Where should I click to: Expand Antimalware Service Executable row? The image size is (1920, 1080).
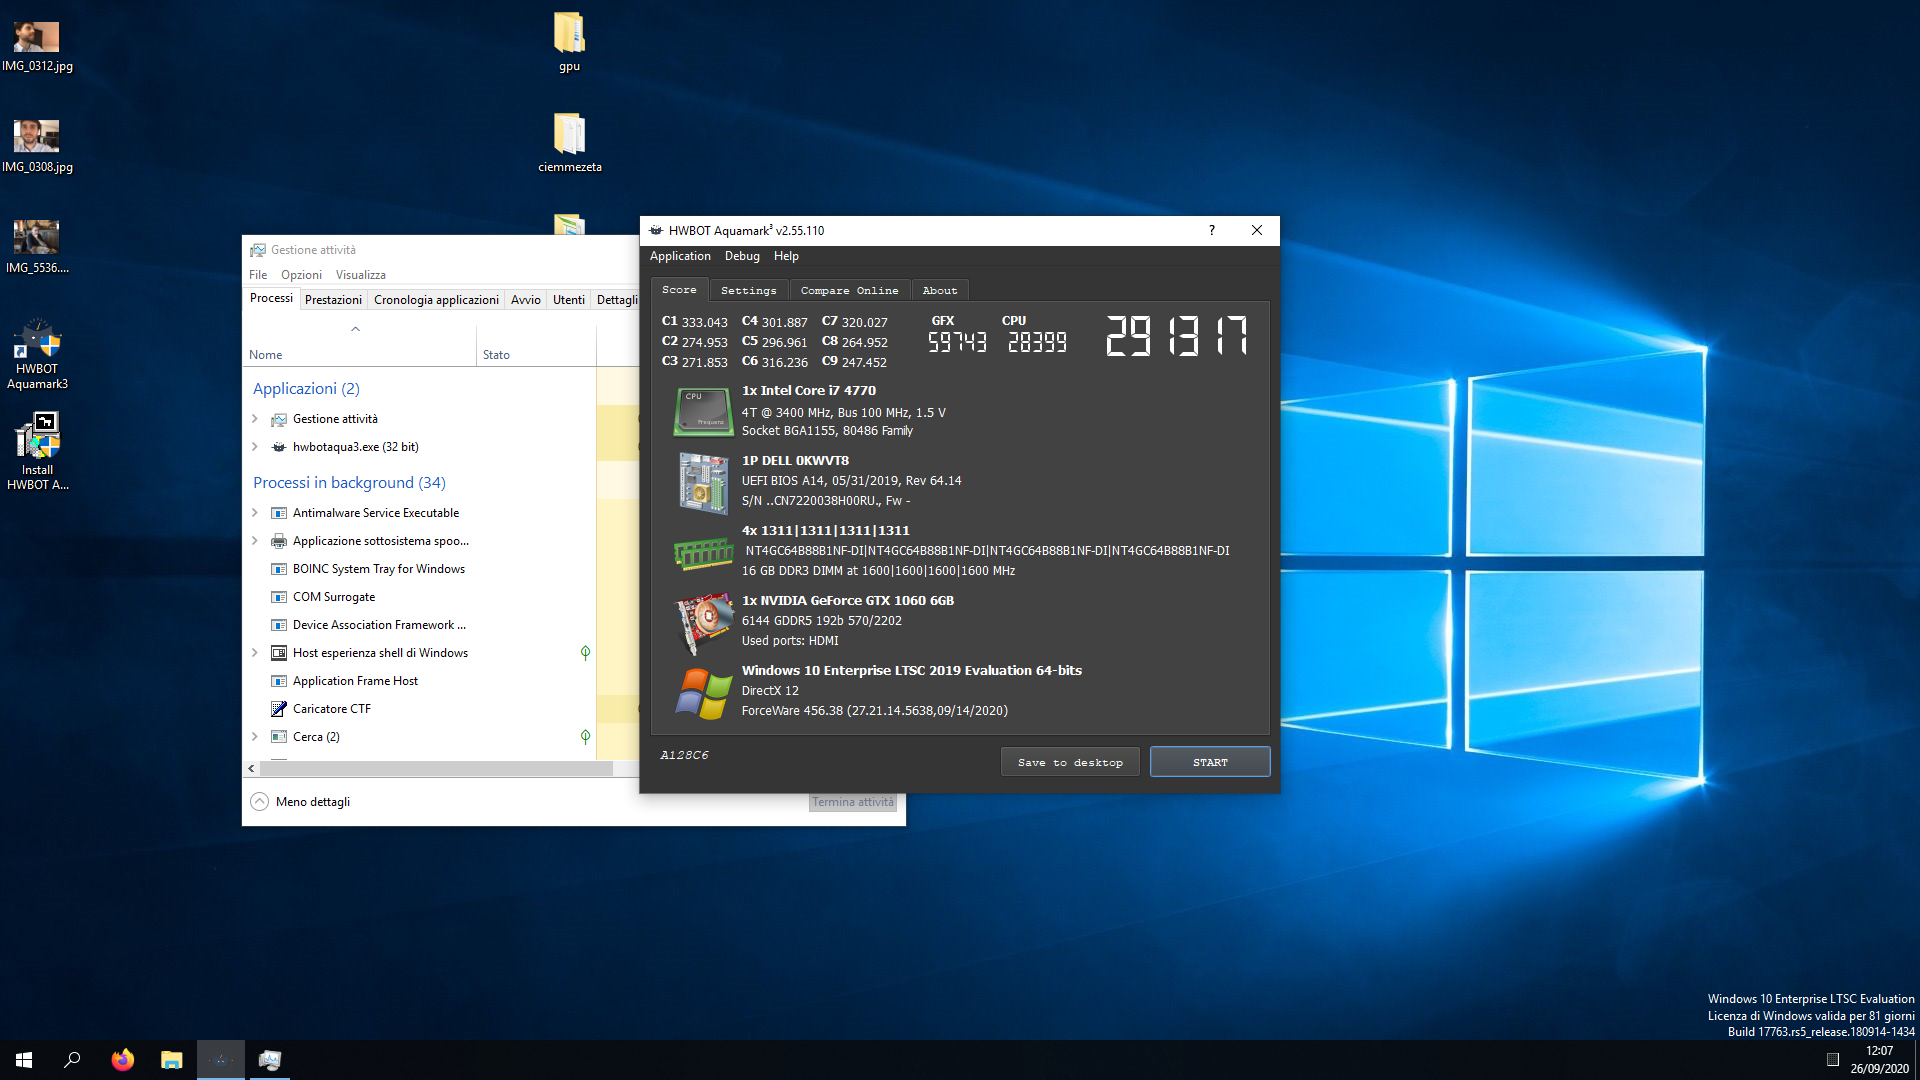click(255, 513)
